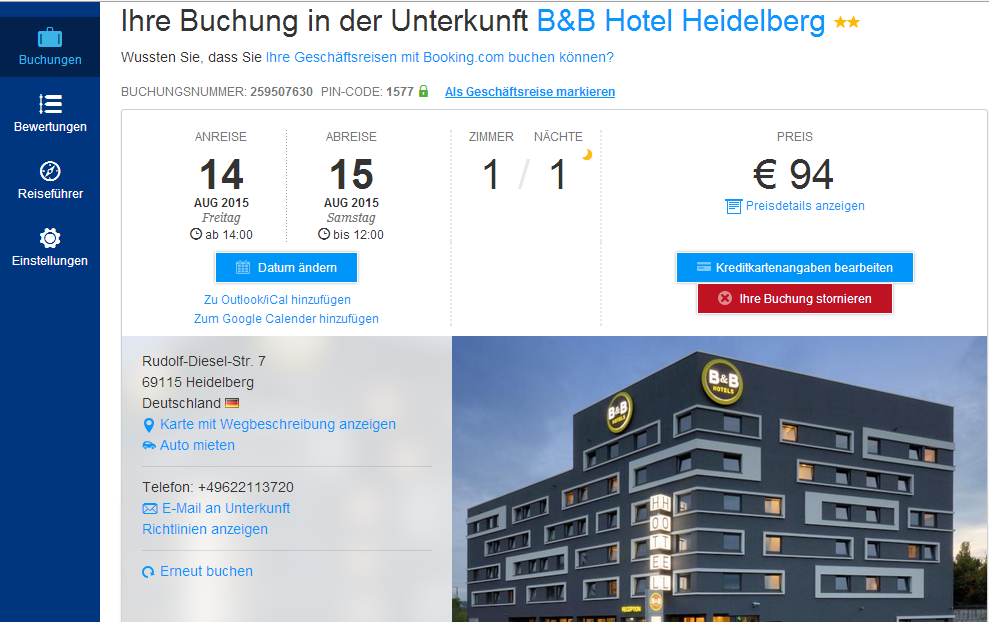This screenshot has height=622, width=989.
Task: Click the map pin icon for directions
Action: pos(149,425)
